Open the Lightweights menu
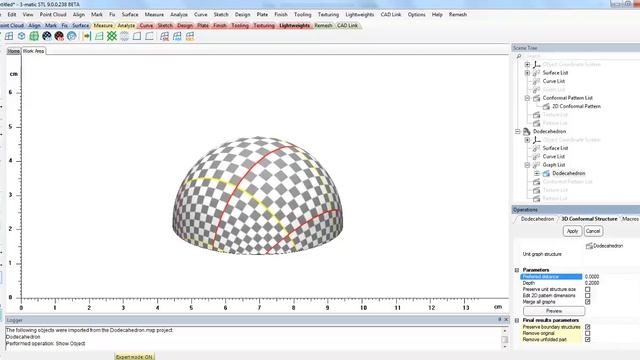 [359, 14]
